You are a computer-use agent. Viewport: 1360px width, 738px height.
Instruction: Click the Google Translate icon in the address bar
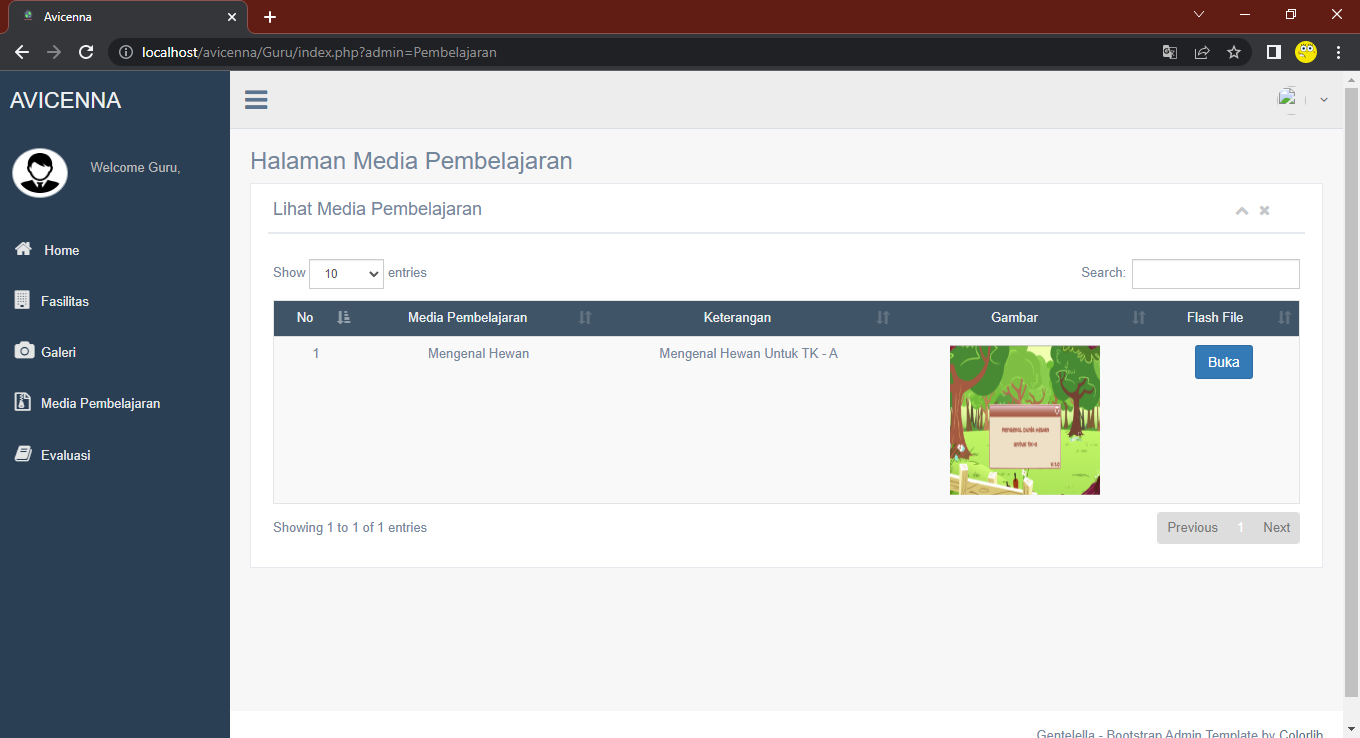(x=1169, y=52)
